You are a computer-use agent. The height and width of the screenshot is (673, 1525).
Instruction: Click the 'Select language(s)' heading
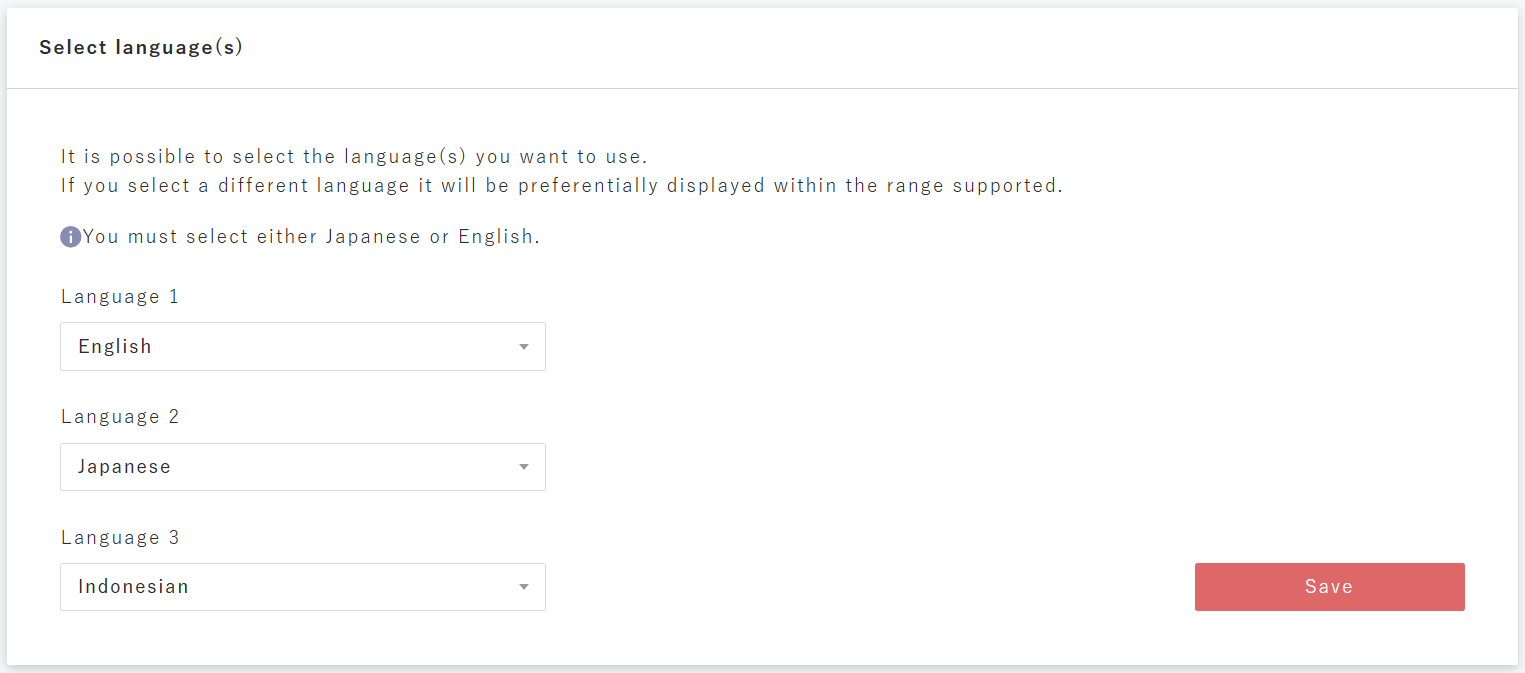(141, 47)
